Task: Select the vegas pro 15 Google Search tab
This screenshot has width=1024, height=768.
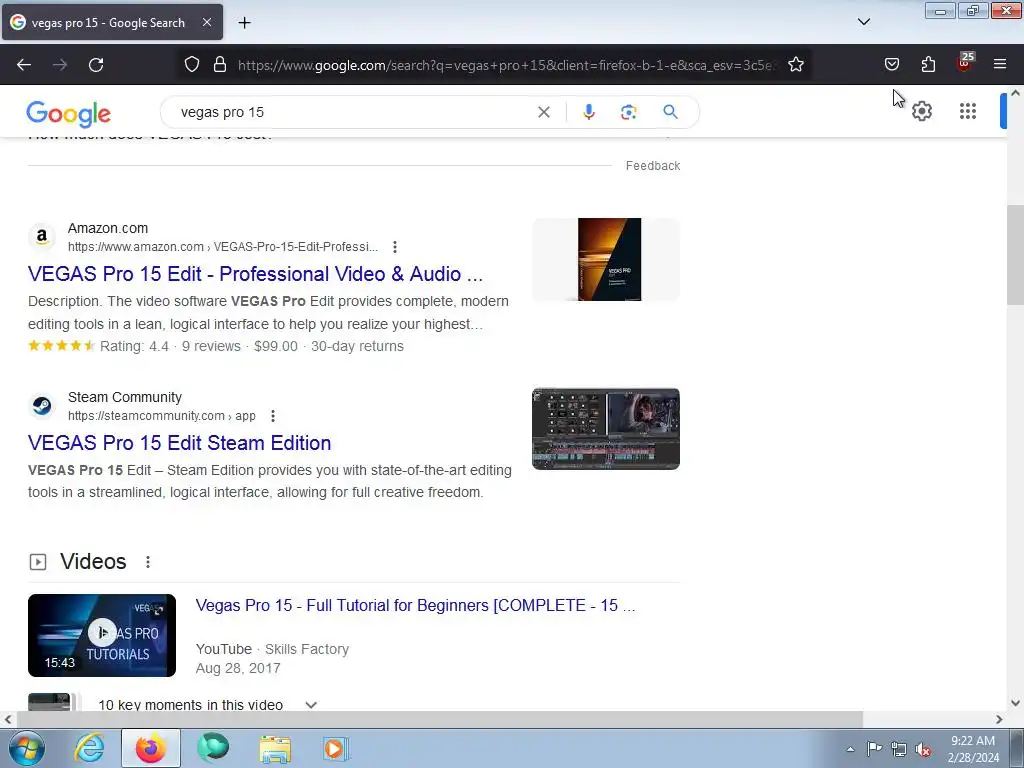Action: pos(112,22)
